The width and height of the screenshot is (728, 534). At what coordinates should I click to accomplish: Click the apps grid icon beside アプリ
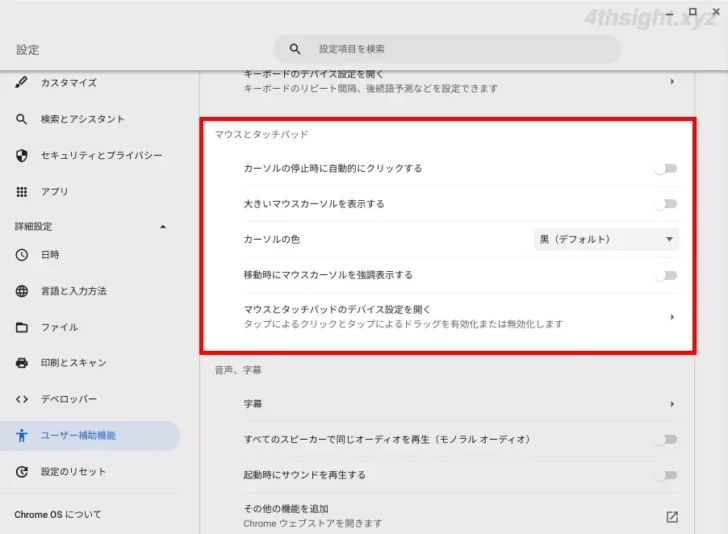pyautogui.click(x=21, y=191)
